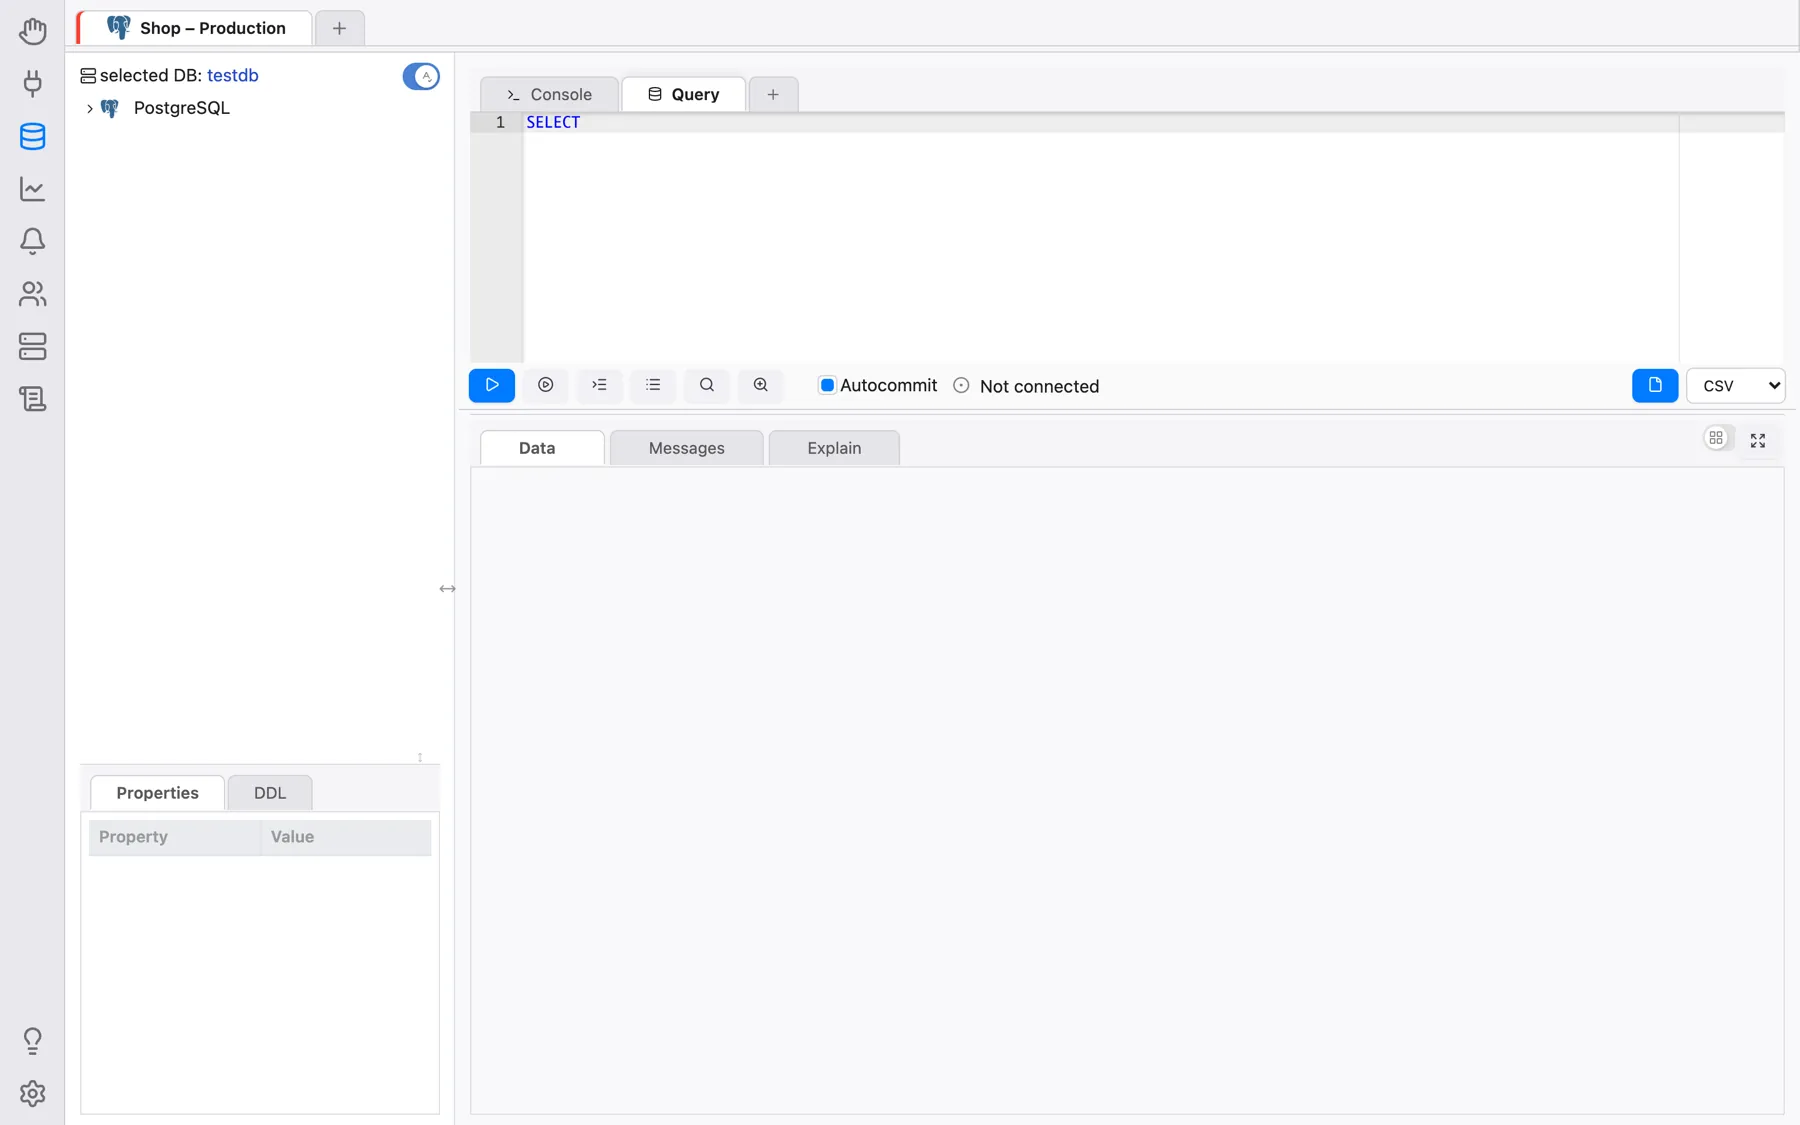Viewport: 1800px width, 1125px height.
Task: Click the PostgreSQL tree item label
Action: coord(181,108)
